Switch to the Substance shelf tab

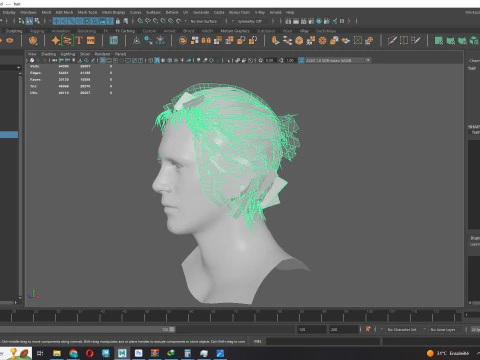tap(266, 31)
